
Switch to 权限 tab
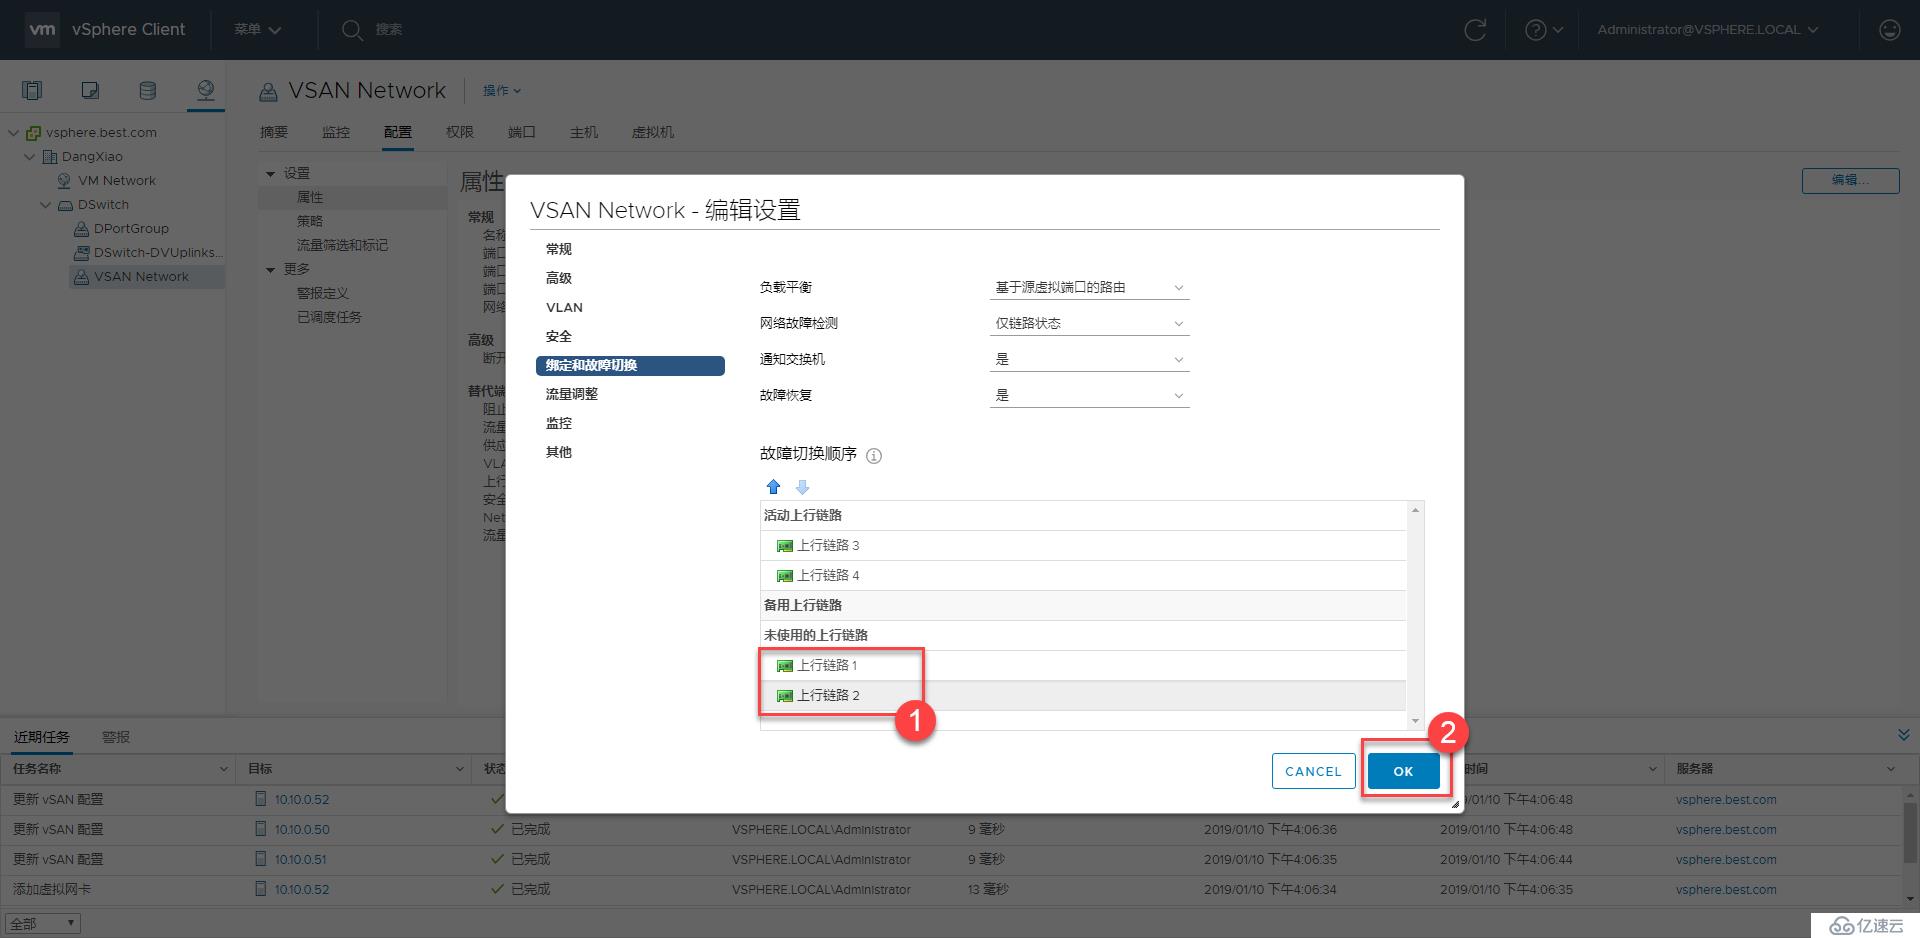click(460, 132)
